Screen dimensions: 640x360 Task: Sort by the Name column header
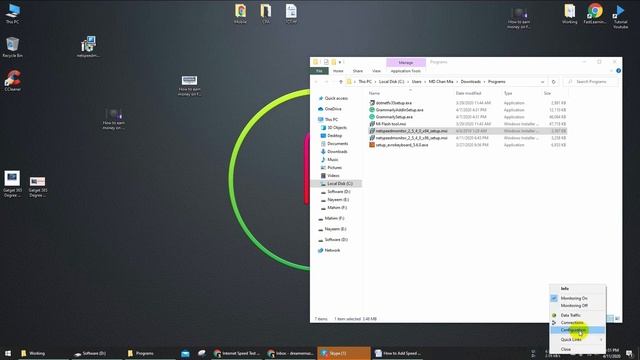(x=374, y=93)
